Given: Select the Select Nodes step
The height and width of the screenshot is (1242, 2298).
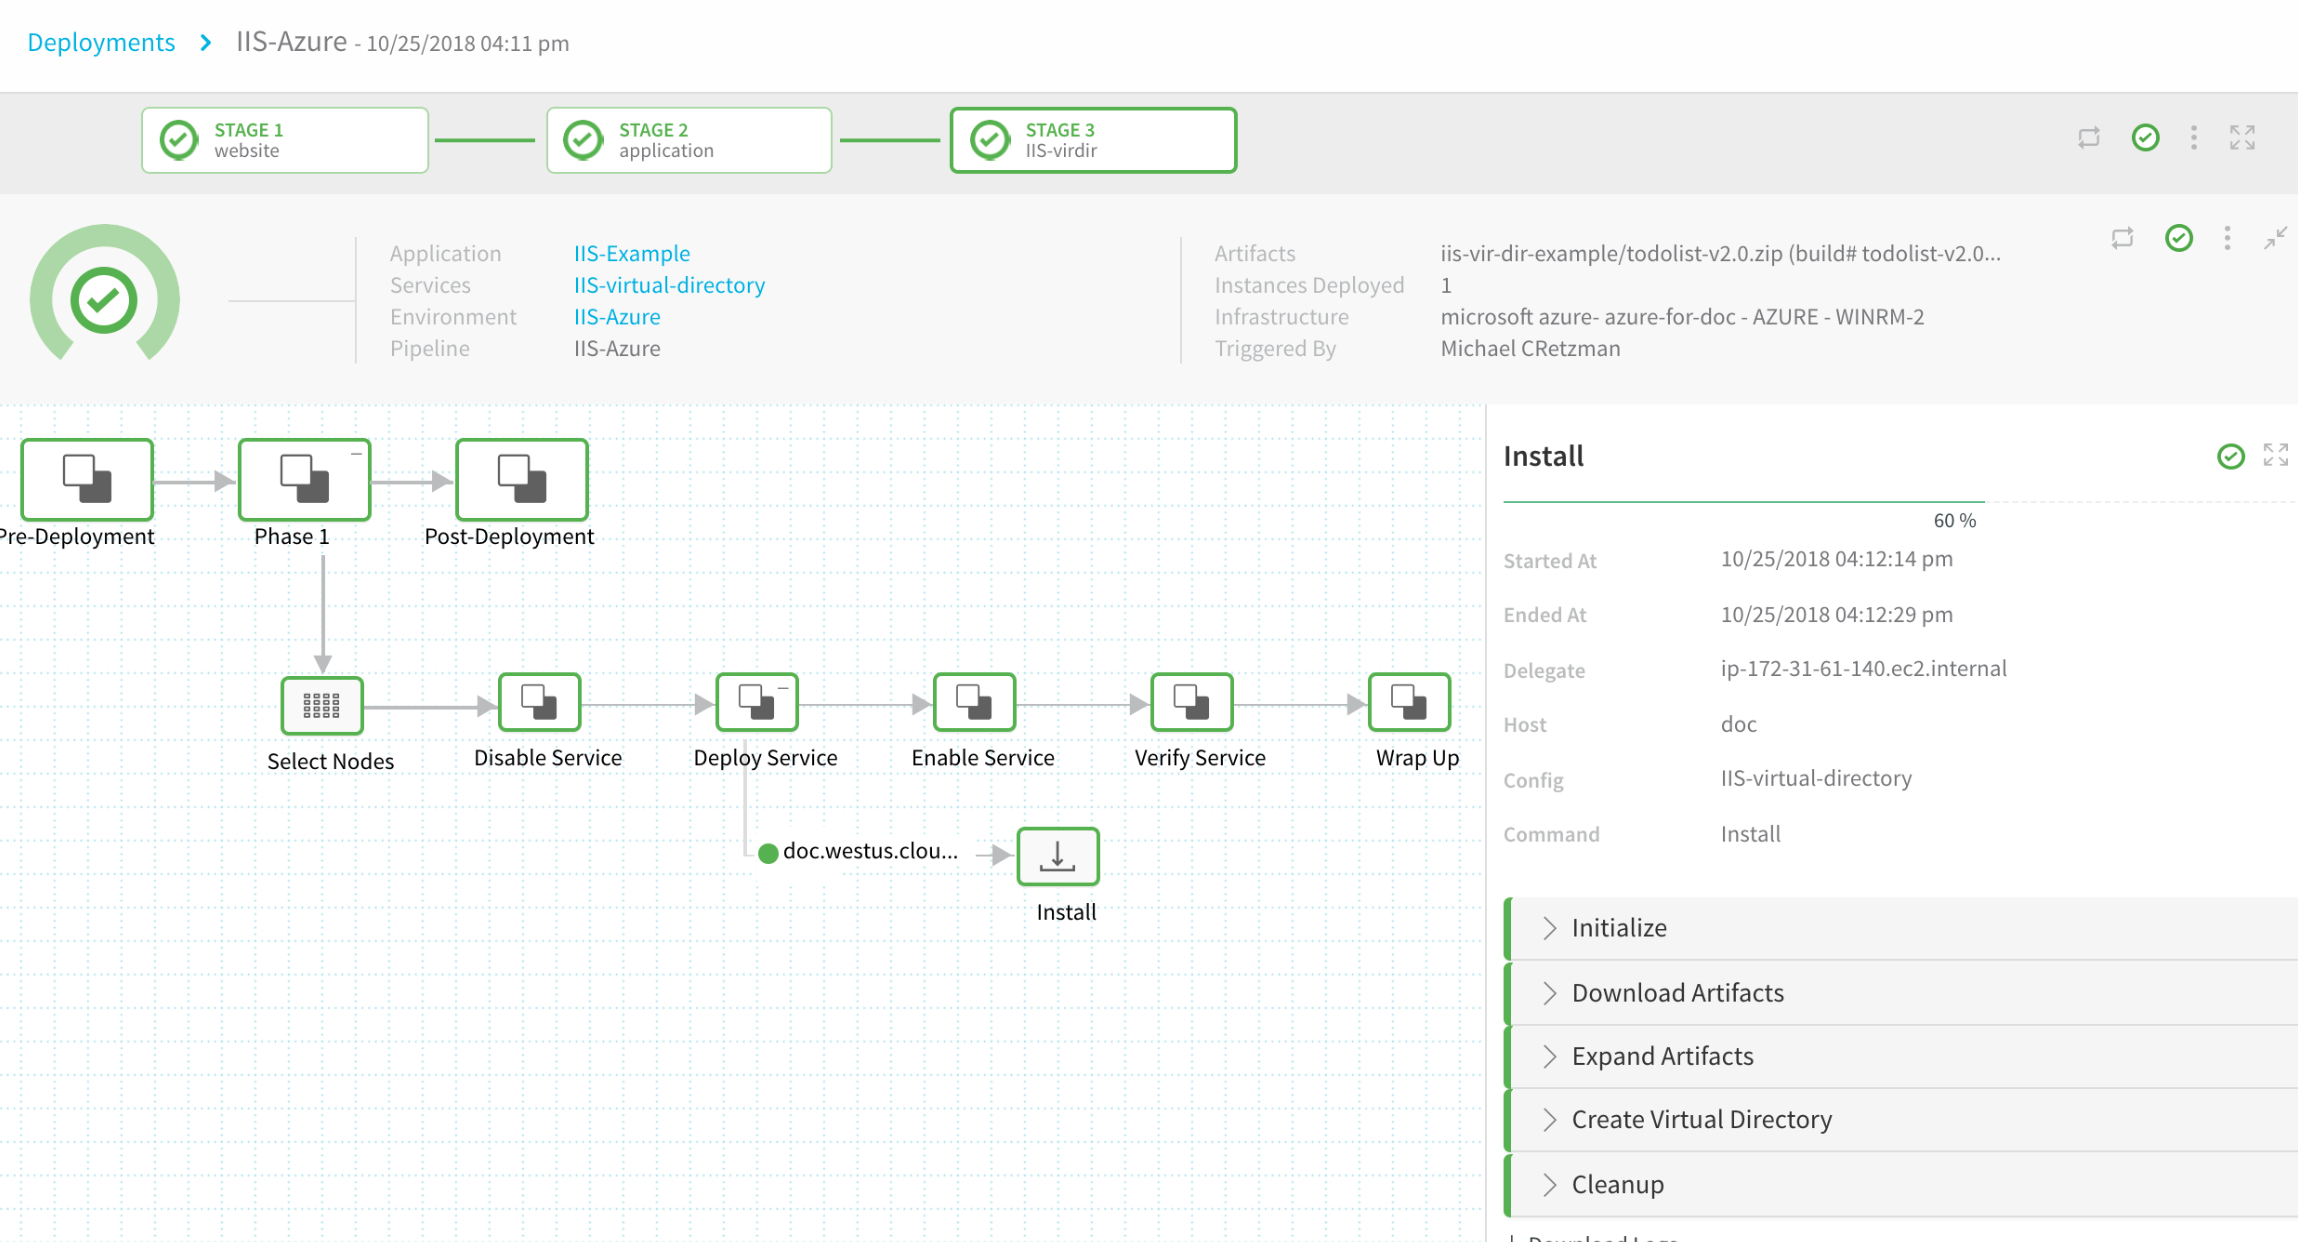Looking at the screenshot, I should click(x=321, y=706).
